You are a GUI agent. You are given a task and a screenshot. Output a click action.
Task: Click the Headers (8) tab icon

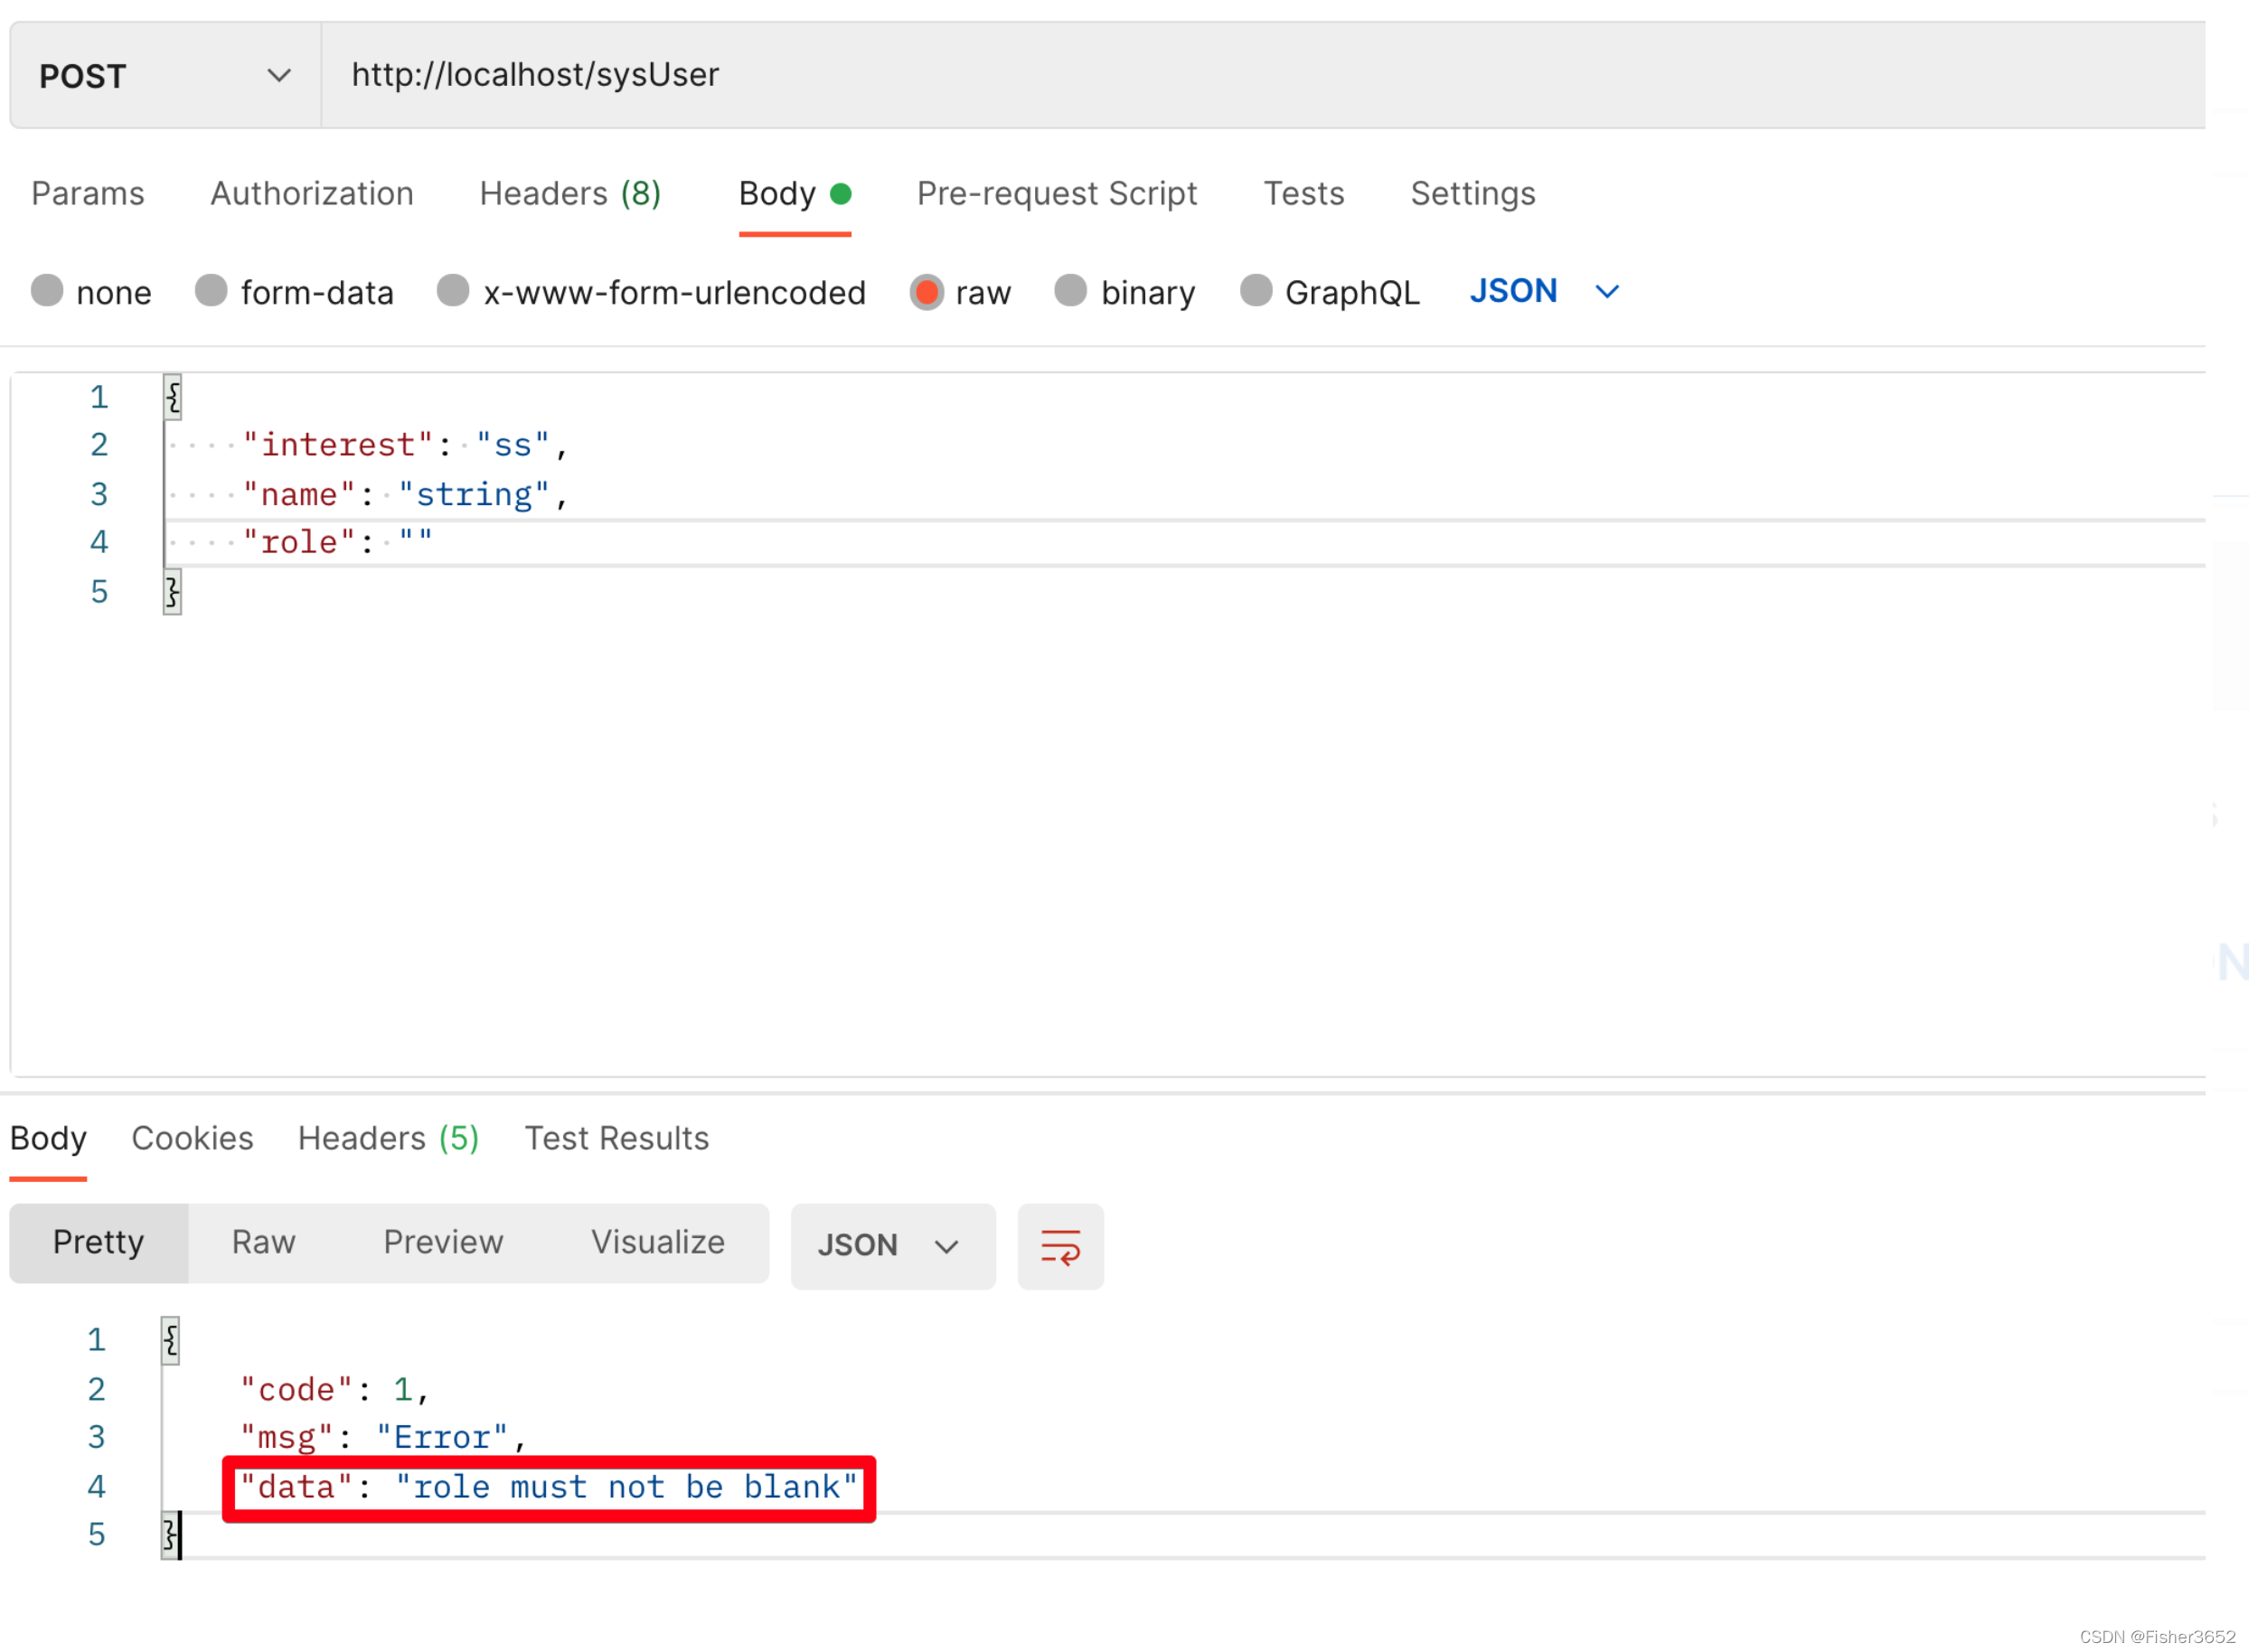[571, 193]
